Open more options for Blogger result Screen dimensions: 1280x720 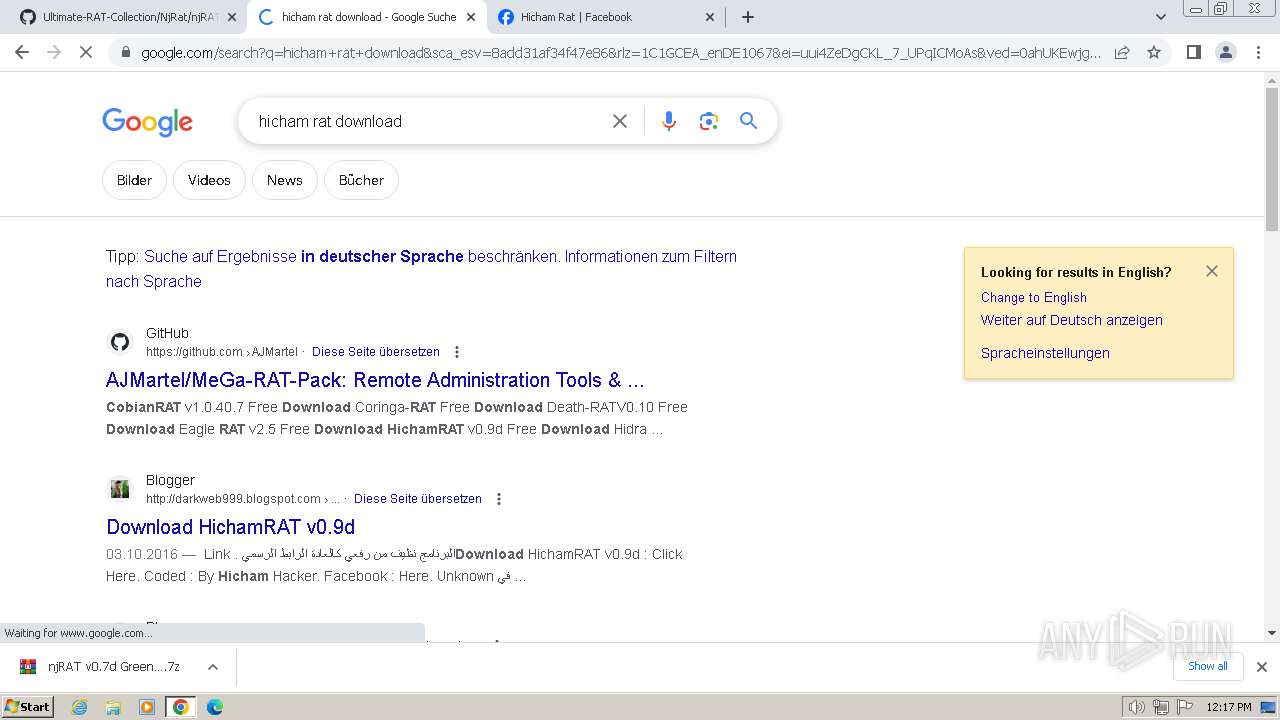pyautogui.click(x=499, y=499)
